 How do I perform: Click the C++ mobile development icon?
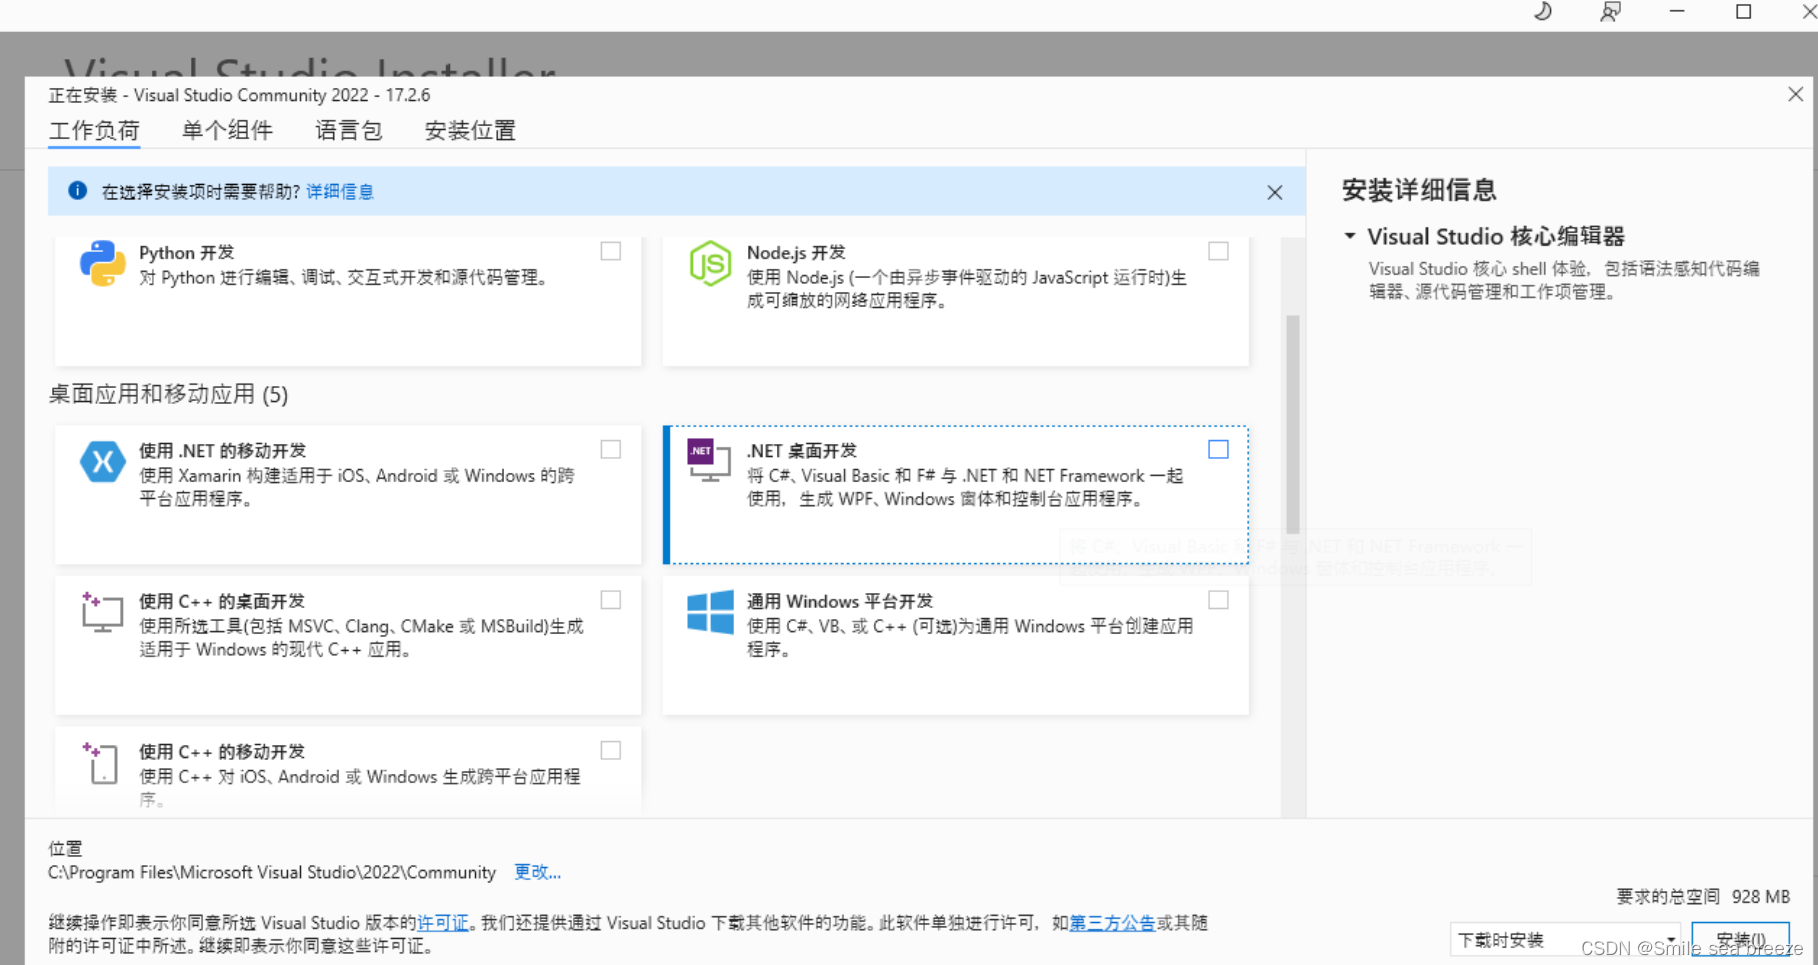[101, 763]
